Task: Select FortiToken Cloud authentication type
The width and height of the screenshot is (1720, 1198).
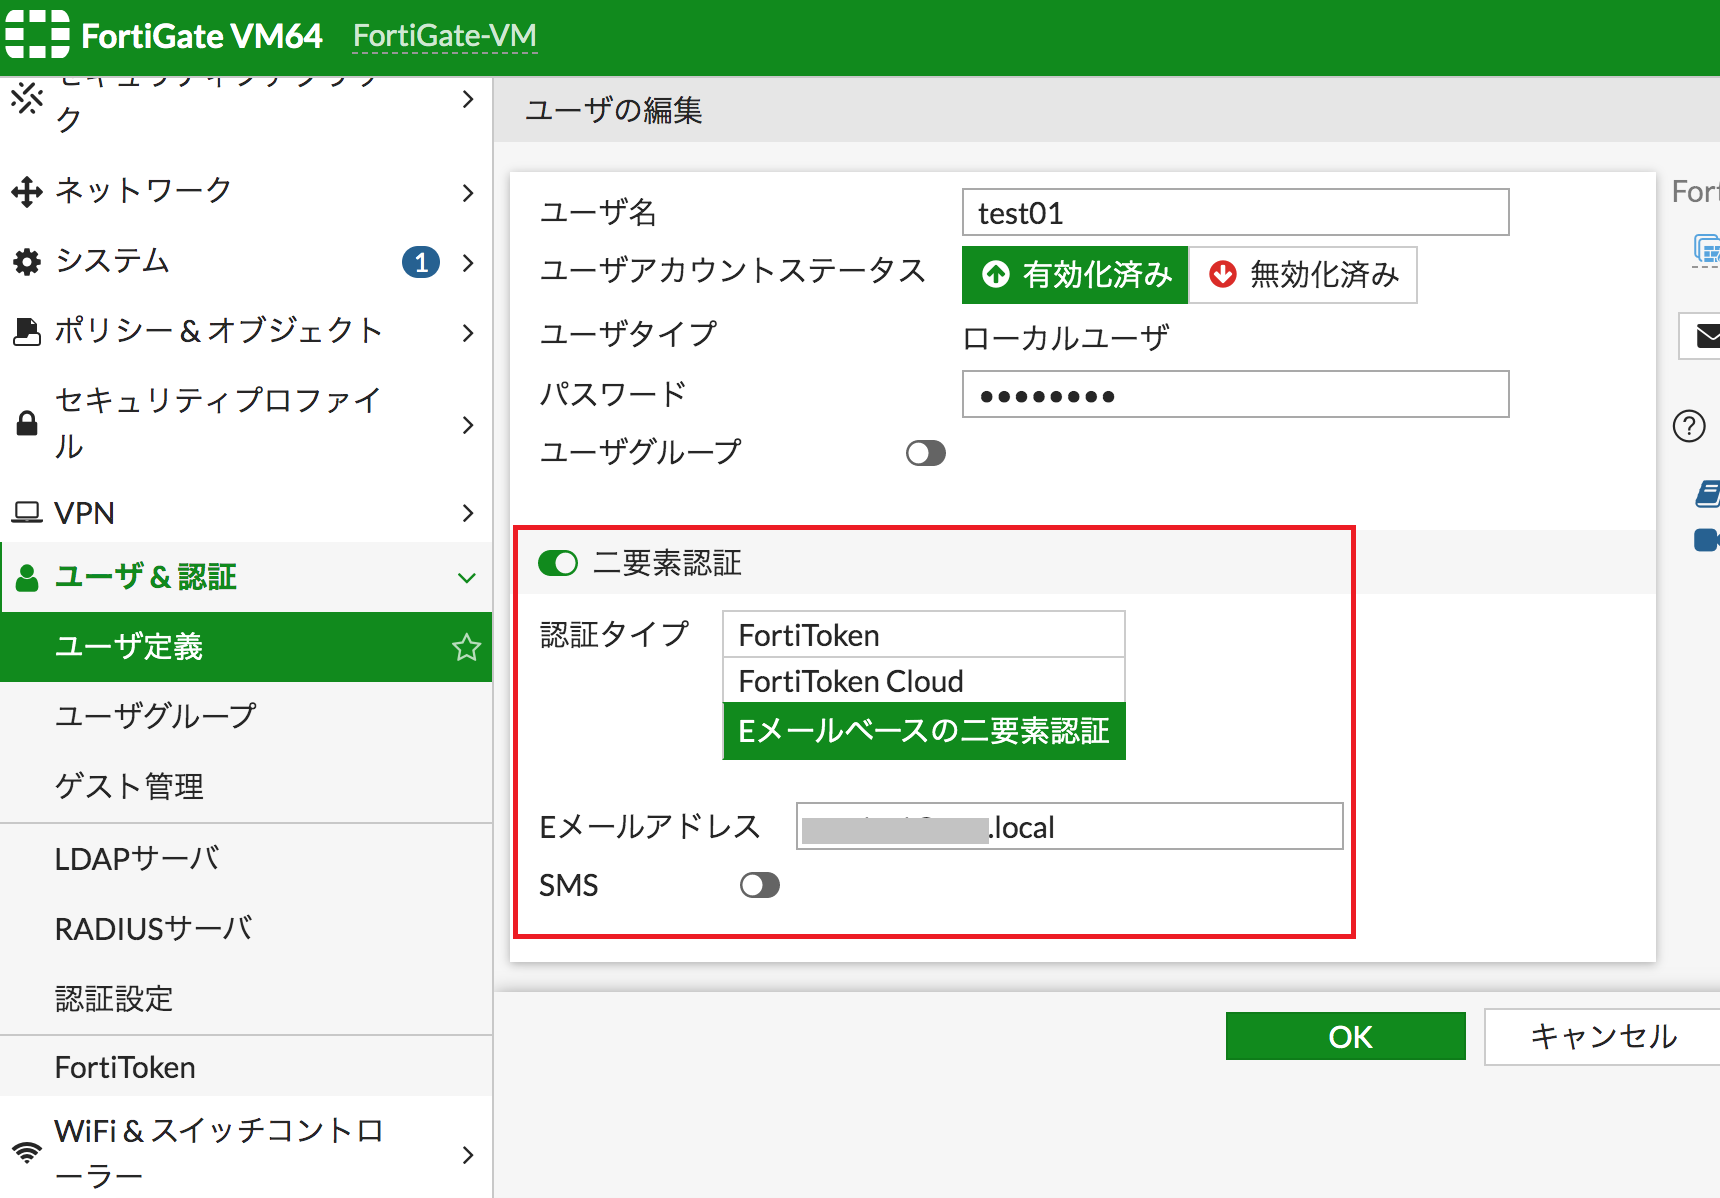Action: click(x=924, y=680)
